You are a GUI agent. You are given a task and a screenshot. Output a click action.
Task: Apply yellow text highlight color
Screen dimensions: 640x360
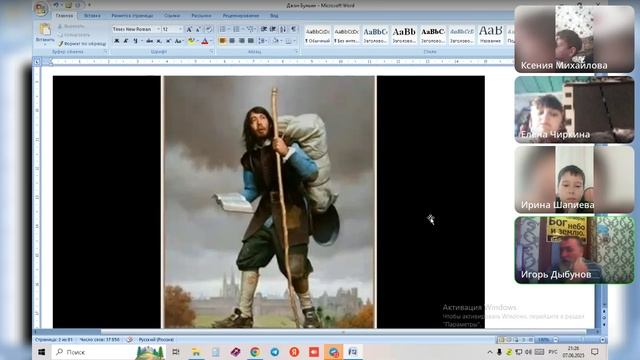191,41
